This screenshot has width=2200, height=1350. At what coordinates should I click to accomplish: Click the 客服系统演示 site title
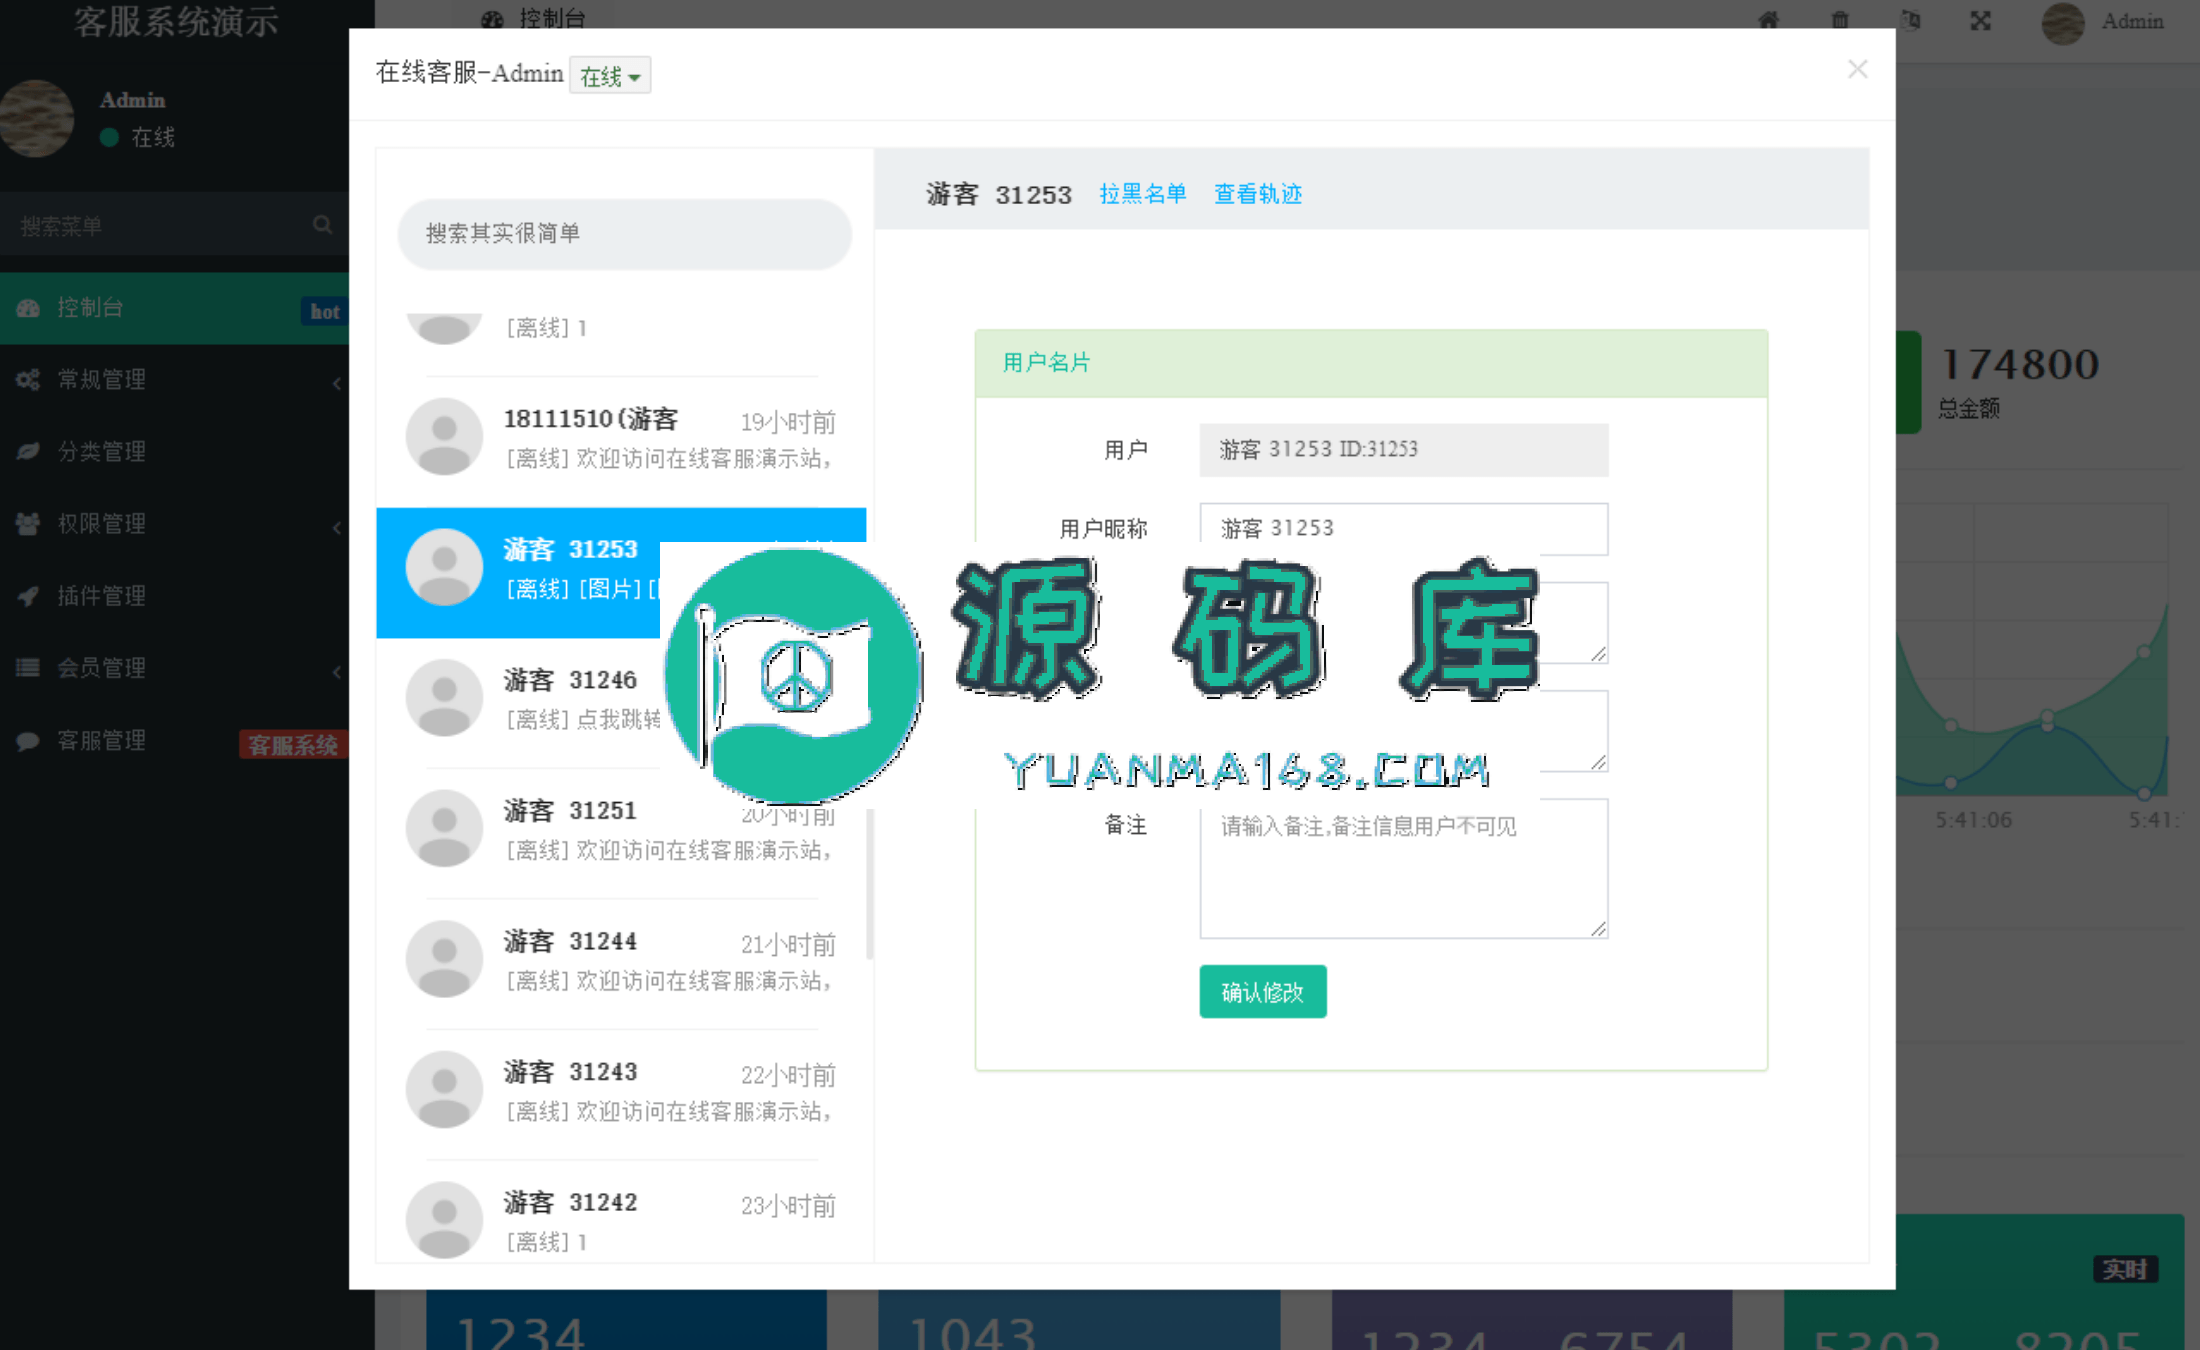pos(176,22)
